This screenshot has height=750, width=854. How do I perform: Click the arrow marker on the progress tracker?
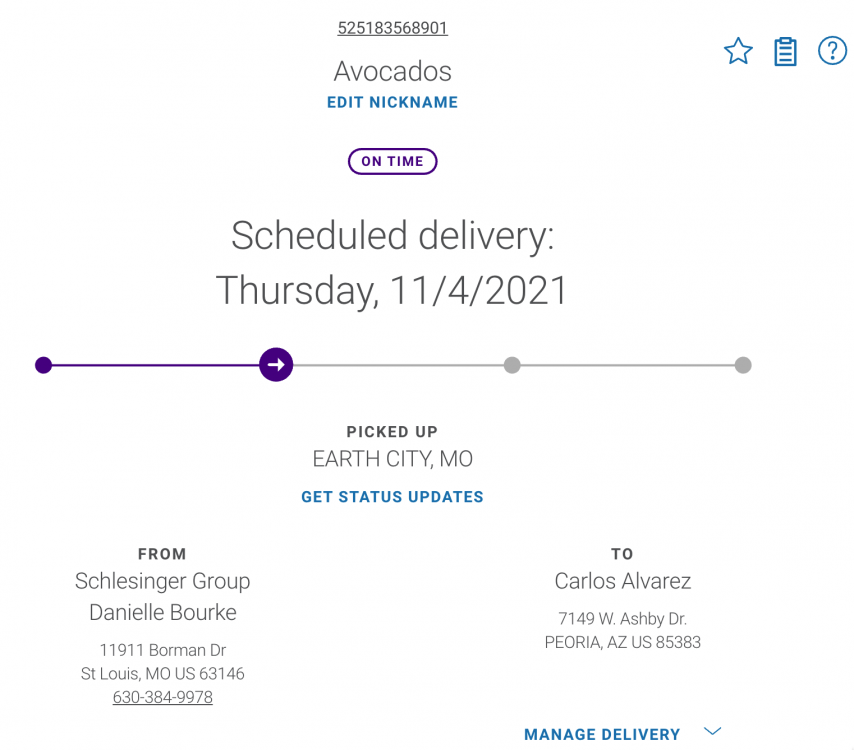point(276,364)
